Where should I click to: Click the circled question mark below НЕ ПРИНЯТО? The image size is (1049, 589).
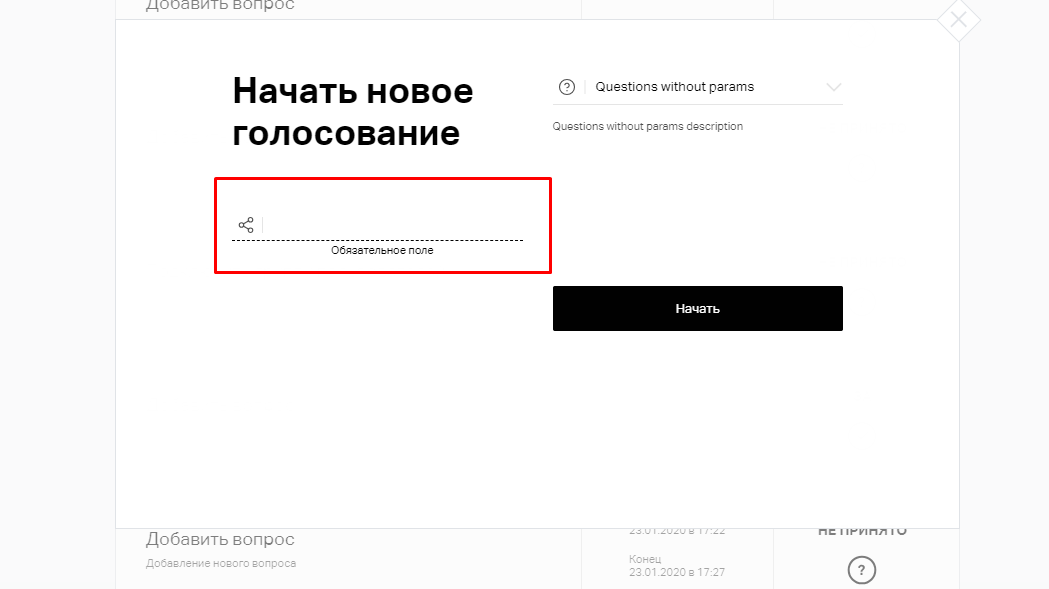click(862, 570)
